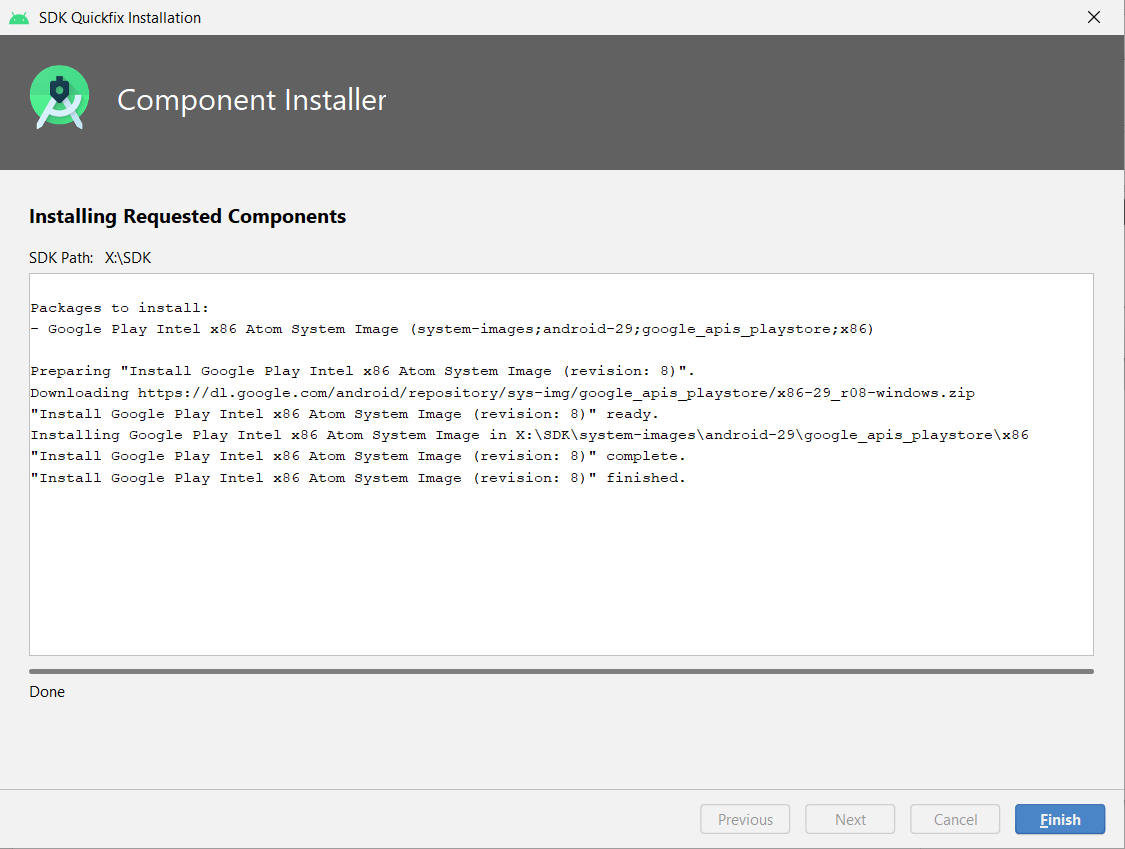Click the Android icon in the title bar
The image size is (1125, 849).
pyautogui.click(x=19, y=18)
